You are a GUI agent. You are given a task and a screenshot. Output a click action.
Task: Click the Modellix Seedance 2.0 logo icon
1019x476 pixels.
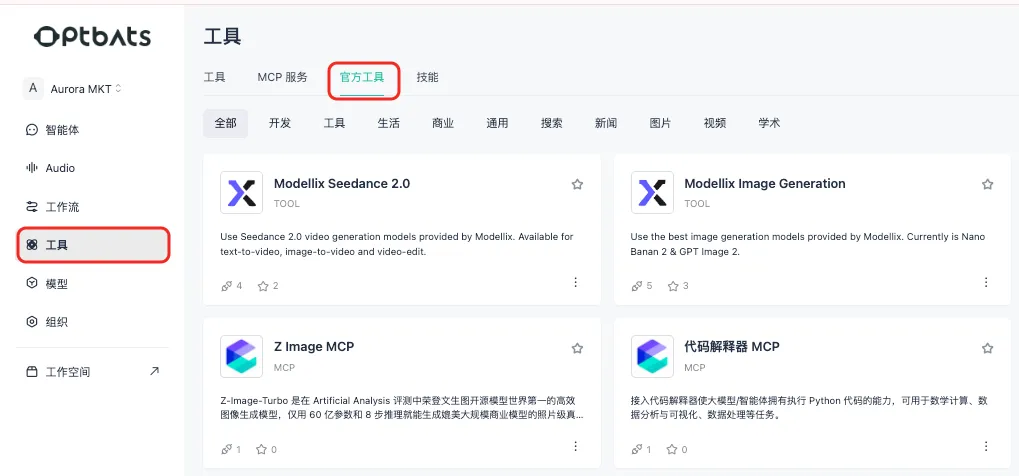pos(242,192)
